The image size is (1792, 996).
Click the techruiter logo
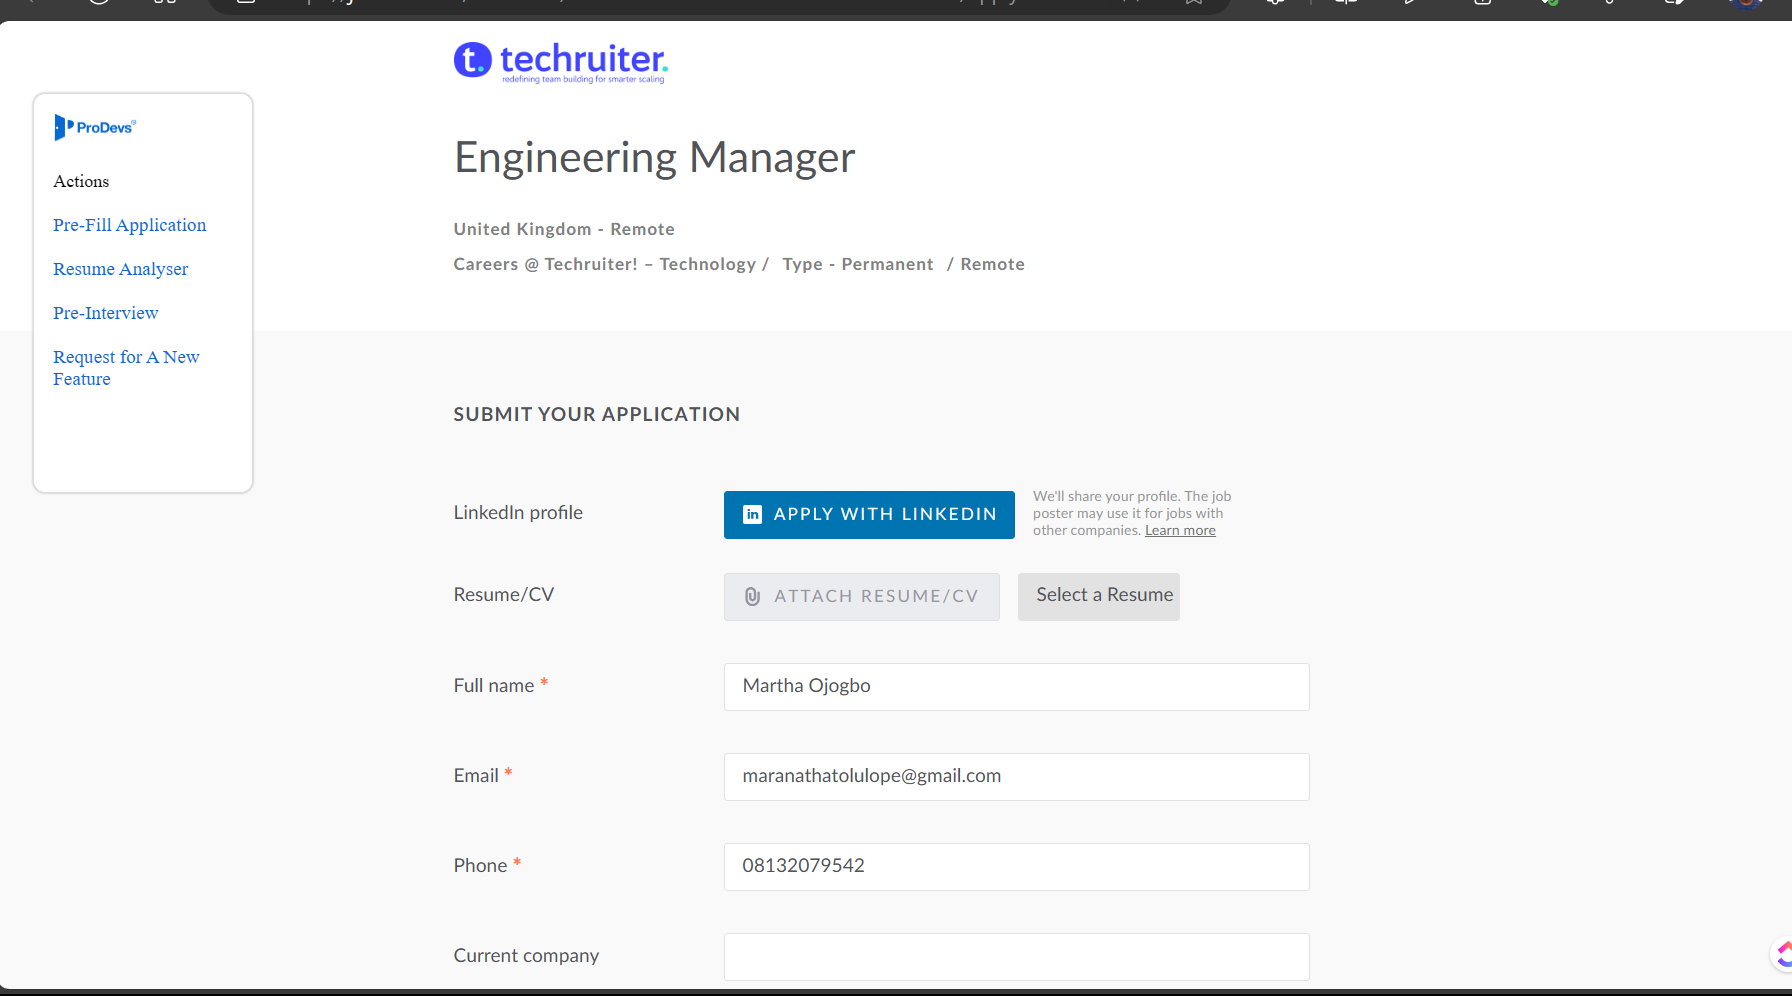point(561,62)
